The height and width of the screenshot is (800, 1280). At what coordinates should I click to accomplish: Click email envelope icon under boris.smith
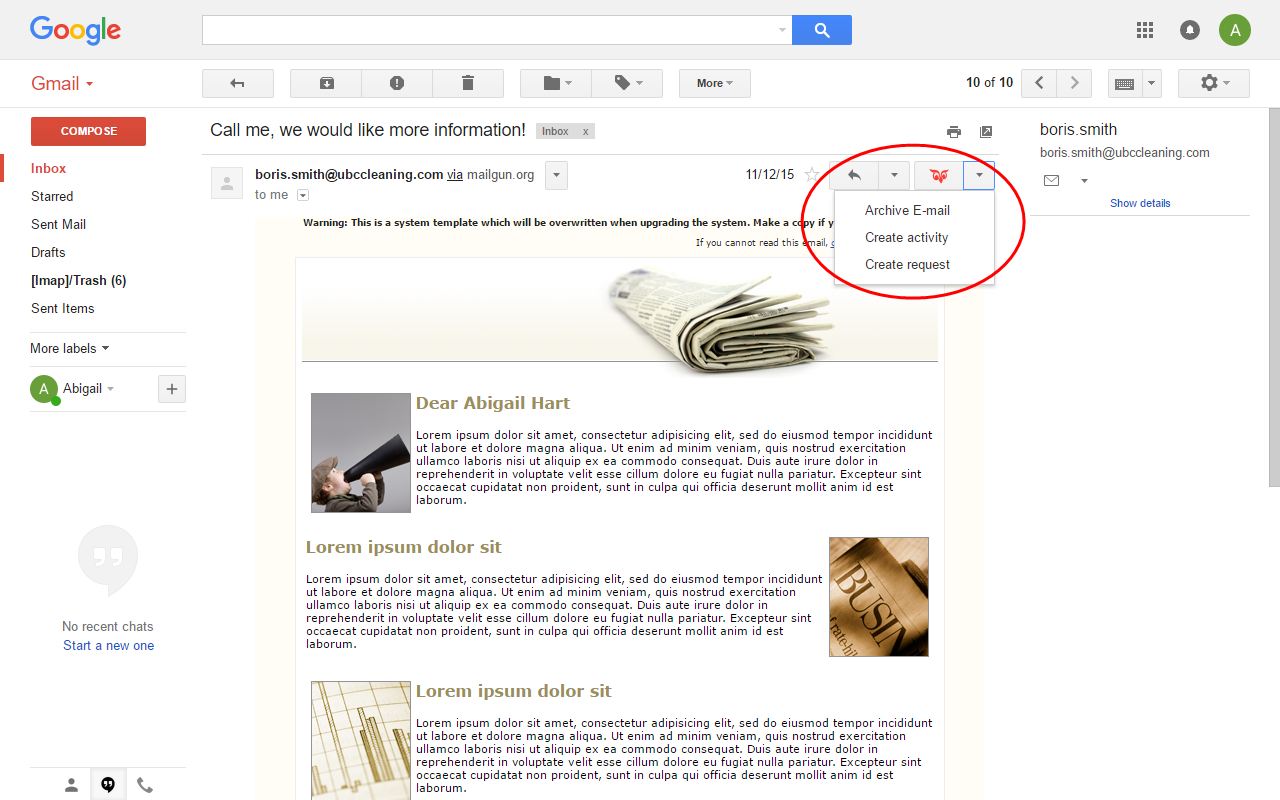point(1051,181)
